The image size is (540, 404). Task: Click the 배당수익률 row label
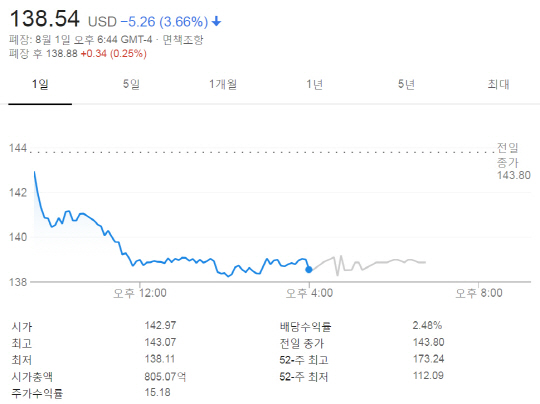point(305,327)
